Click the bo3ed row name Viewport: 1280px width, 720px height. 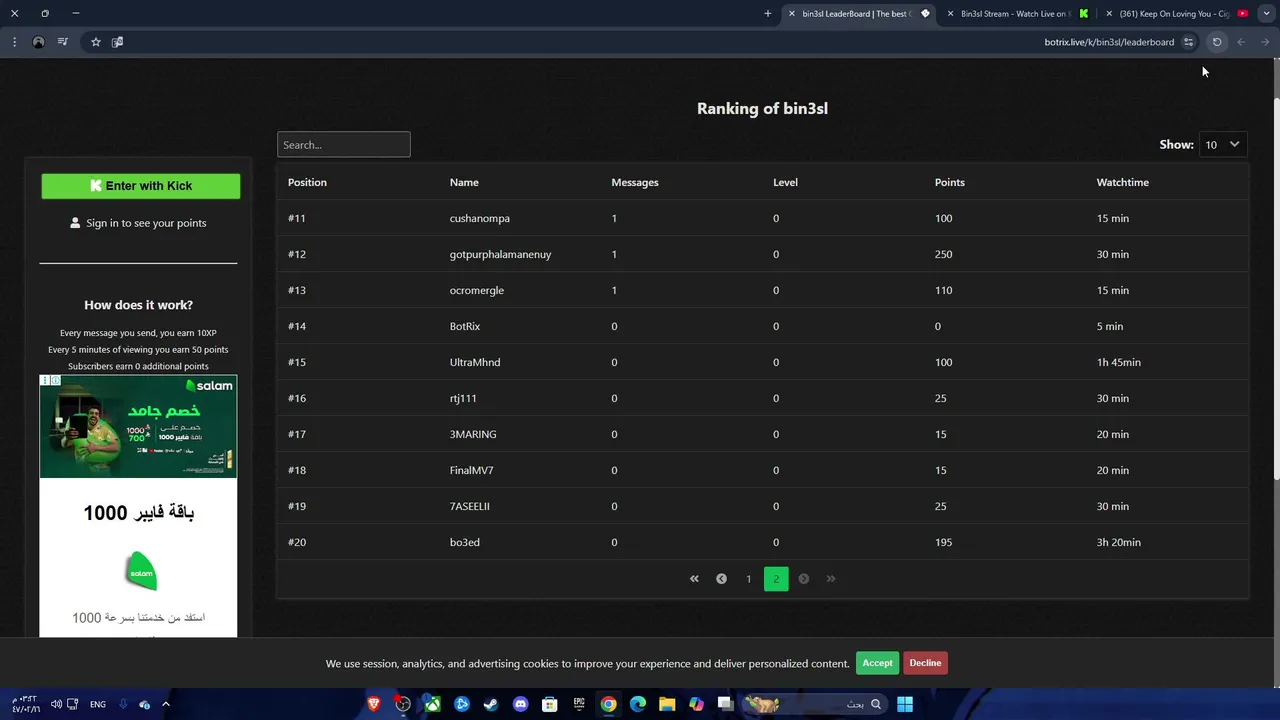[x=465, y=542]
